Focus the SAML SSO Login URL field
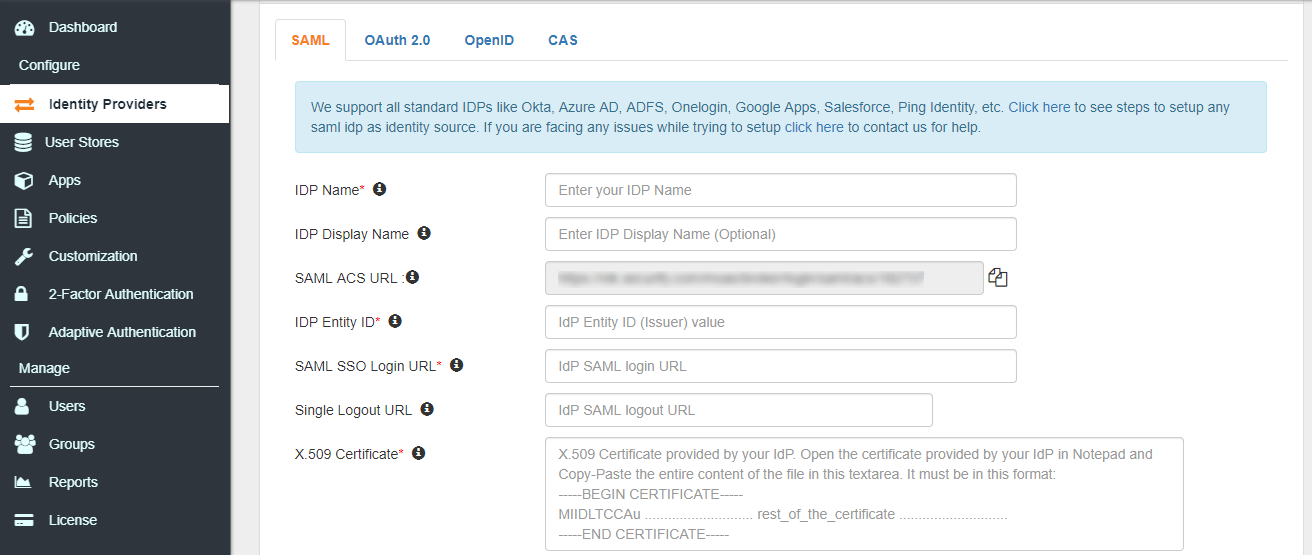 (x=781, y=366)
